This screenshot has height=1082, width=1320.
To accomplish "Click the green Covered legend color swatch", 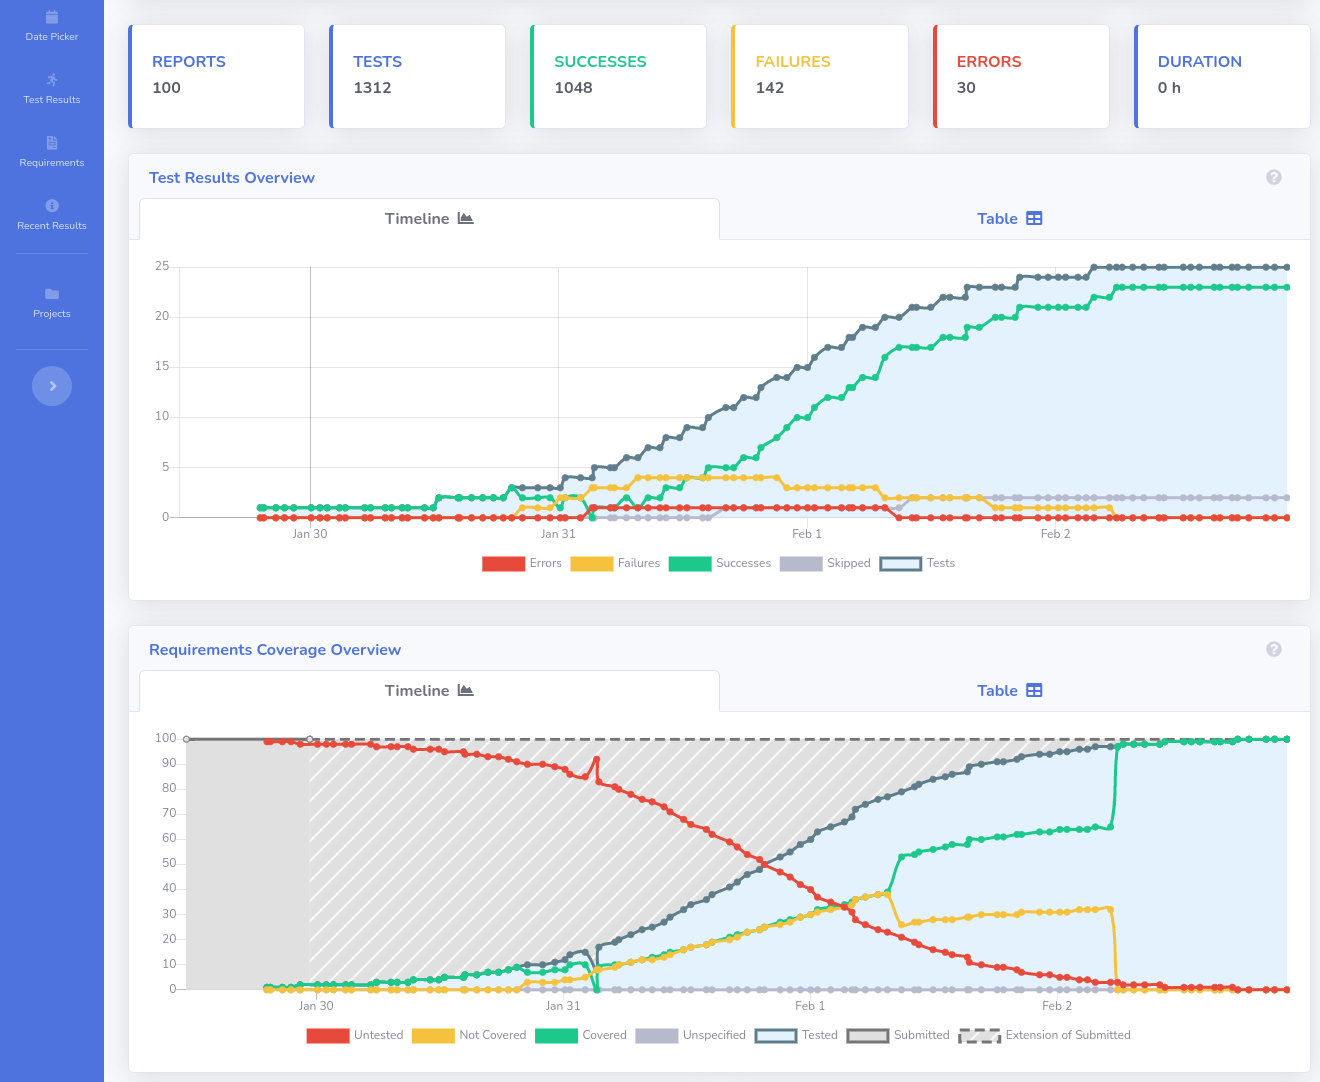I will [x=556, y=1036].
